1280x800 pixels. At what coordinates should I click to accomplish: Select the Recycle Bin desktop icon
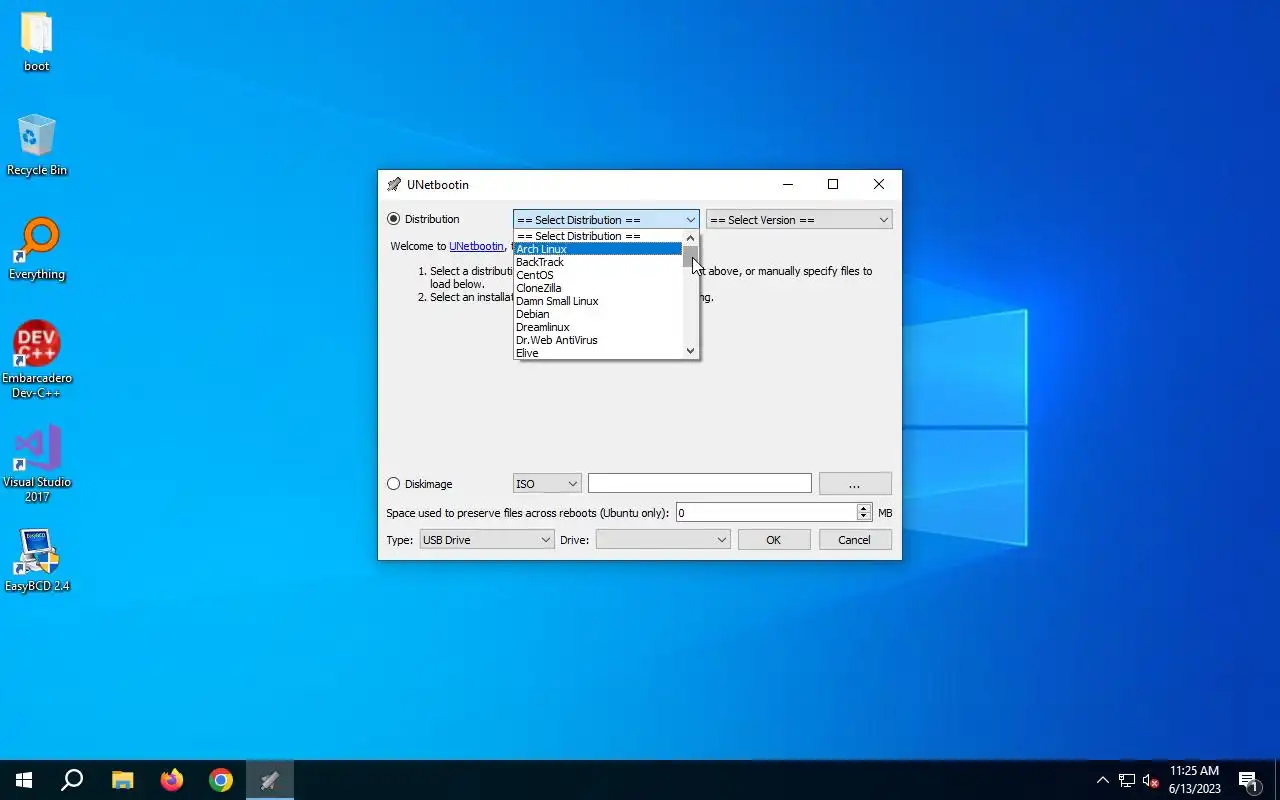[x=37, y=145]
